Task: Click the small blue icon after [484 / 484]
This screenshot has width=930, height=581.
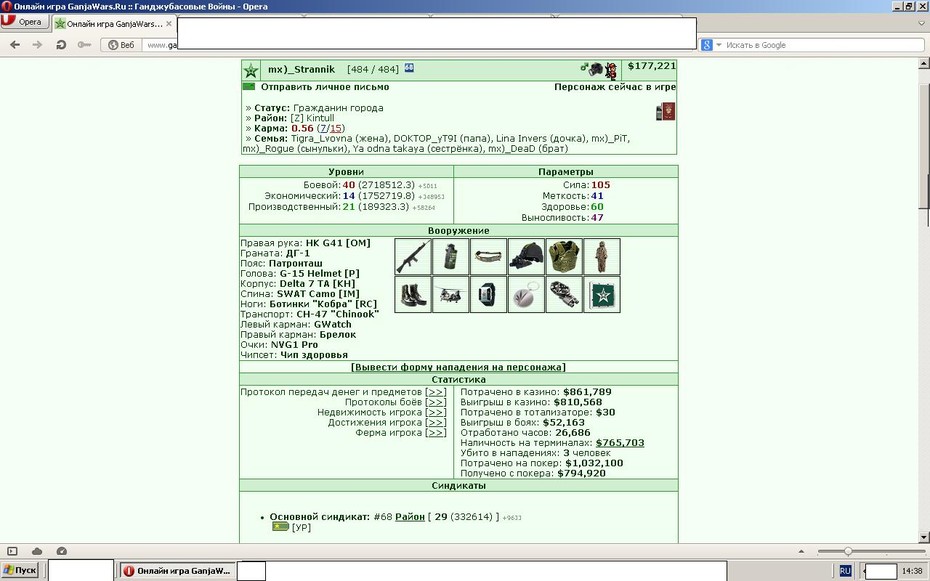Action: (x=409, y=68)
